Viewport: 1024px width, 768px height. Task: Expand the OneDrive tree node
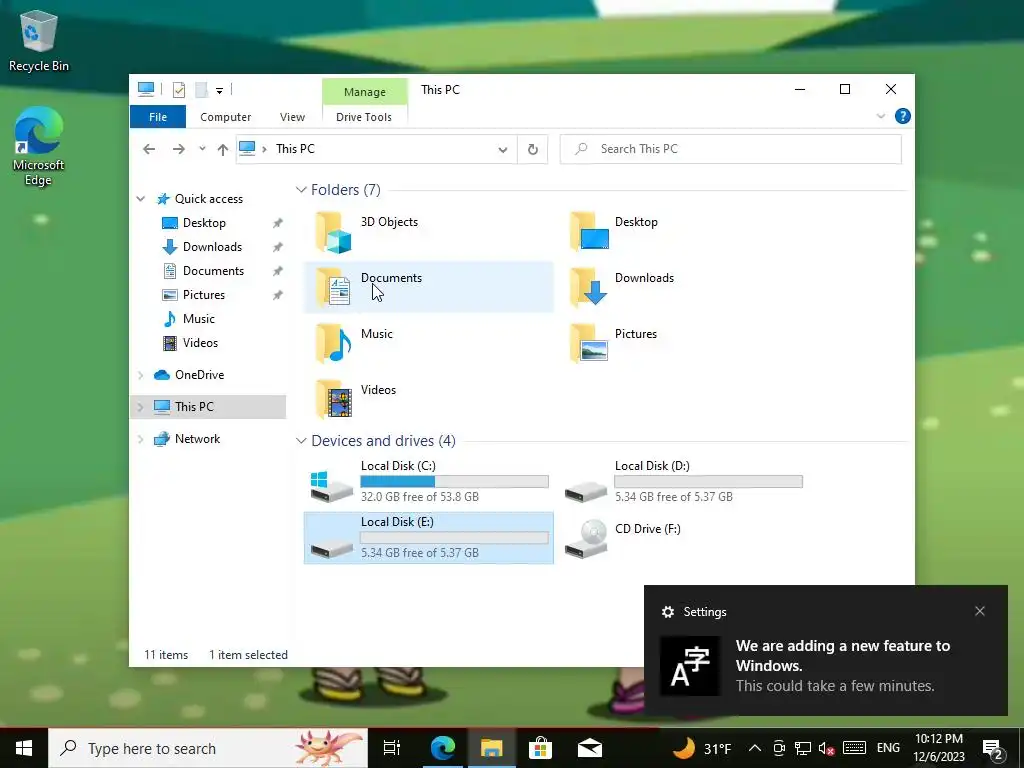pos(140,375)
